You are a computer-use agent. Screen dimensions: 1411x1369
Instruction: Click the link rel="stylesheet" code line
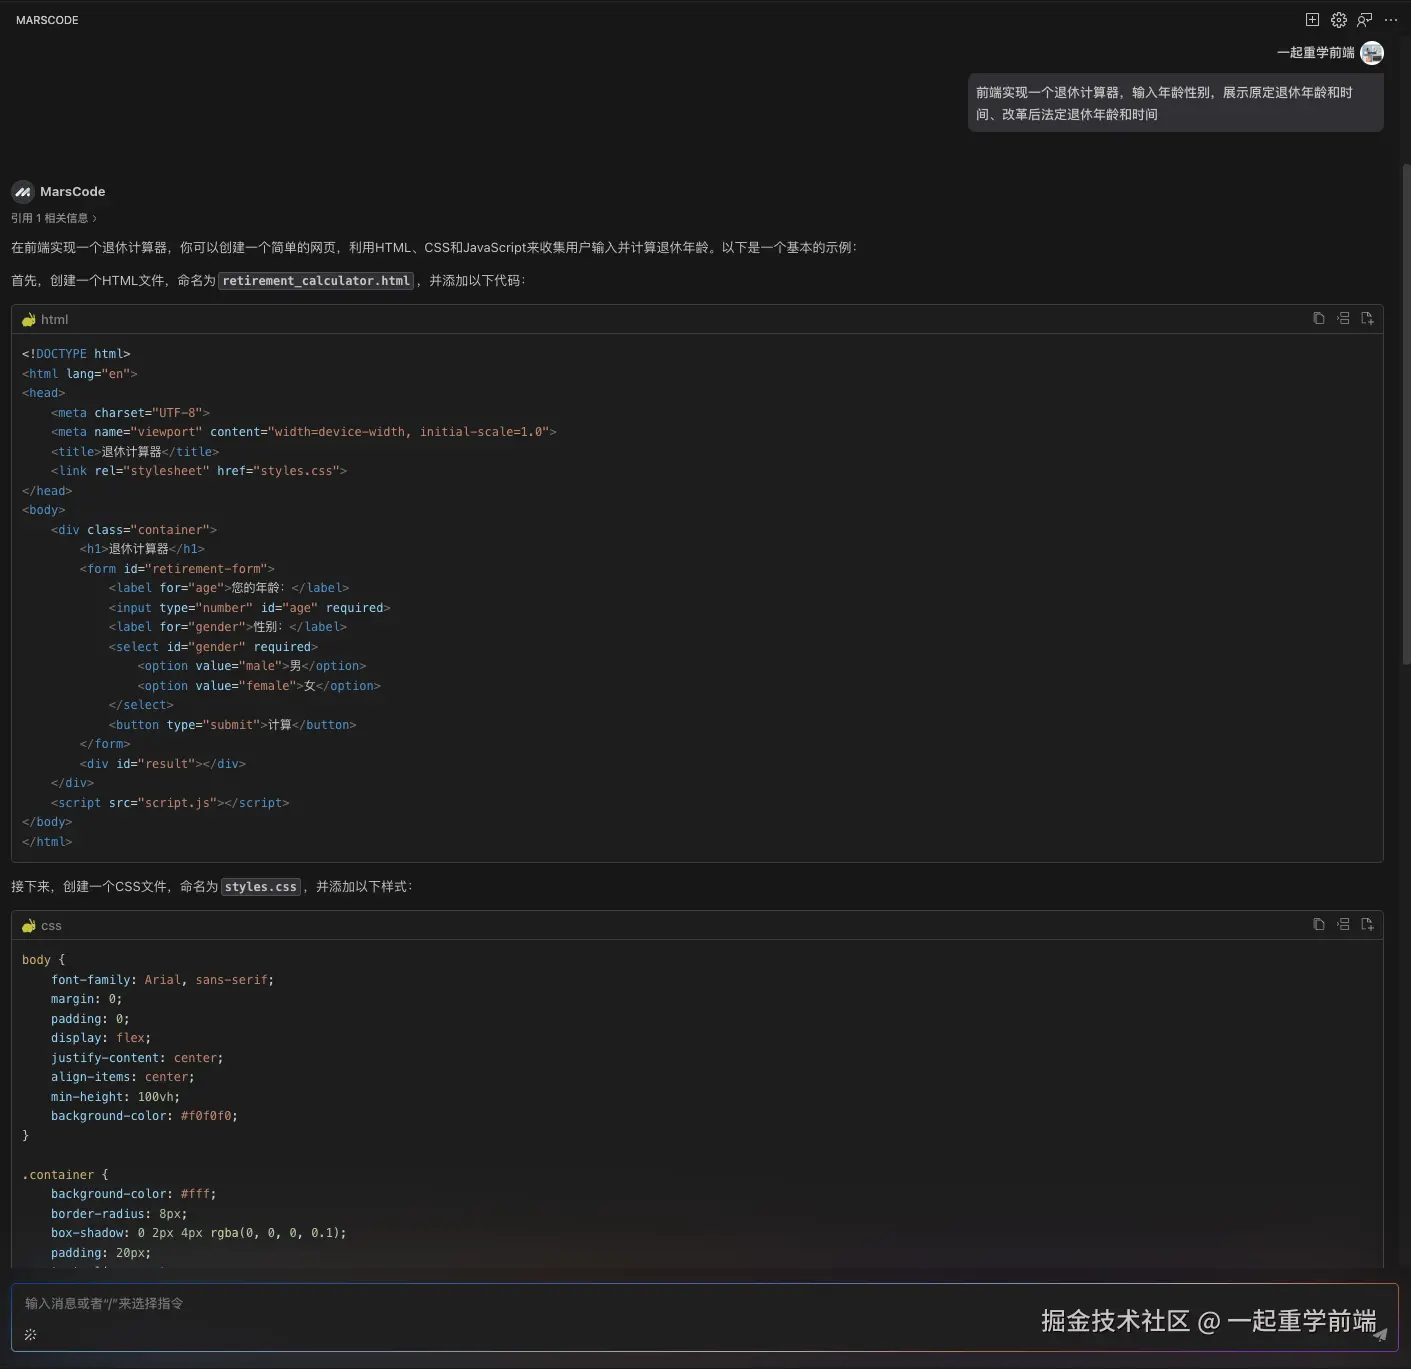click(199, 471)
